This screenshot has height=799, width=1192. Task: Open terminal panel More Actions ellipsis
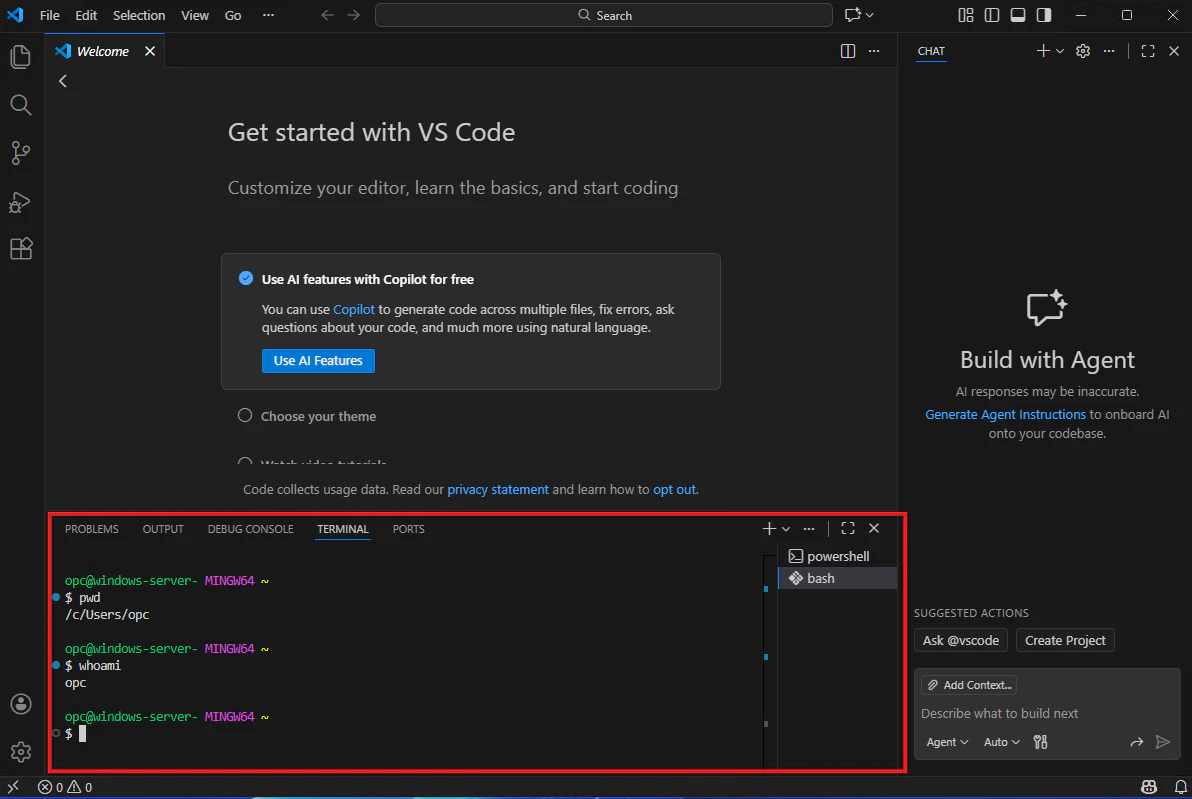(x=809, y=528)
